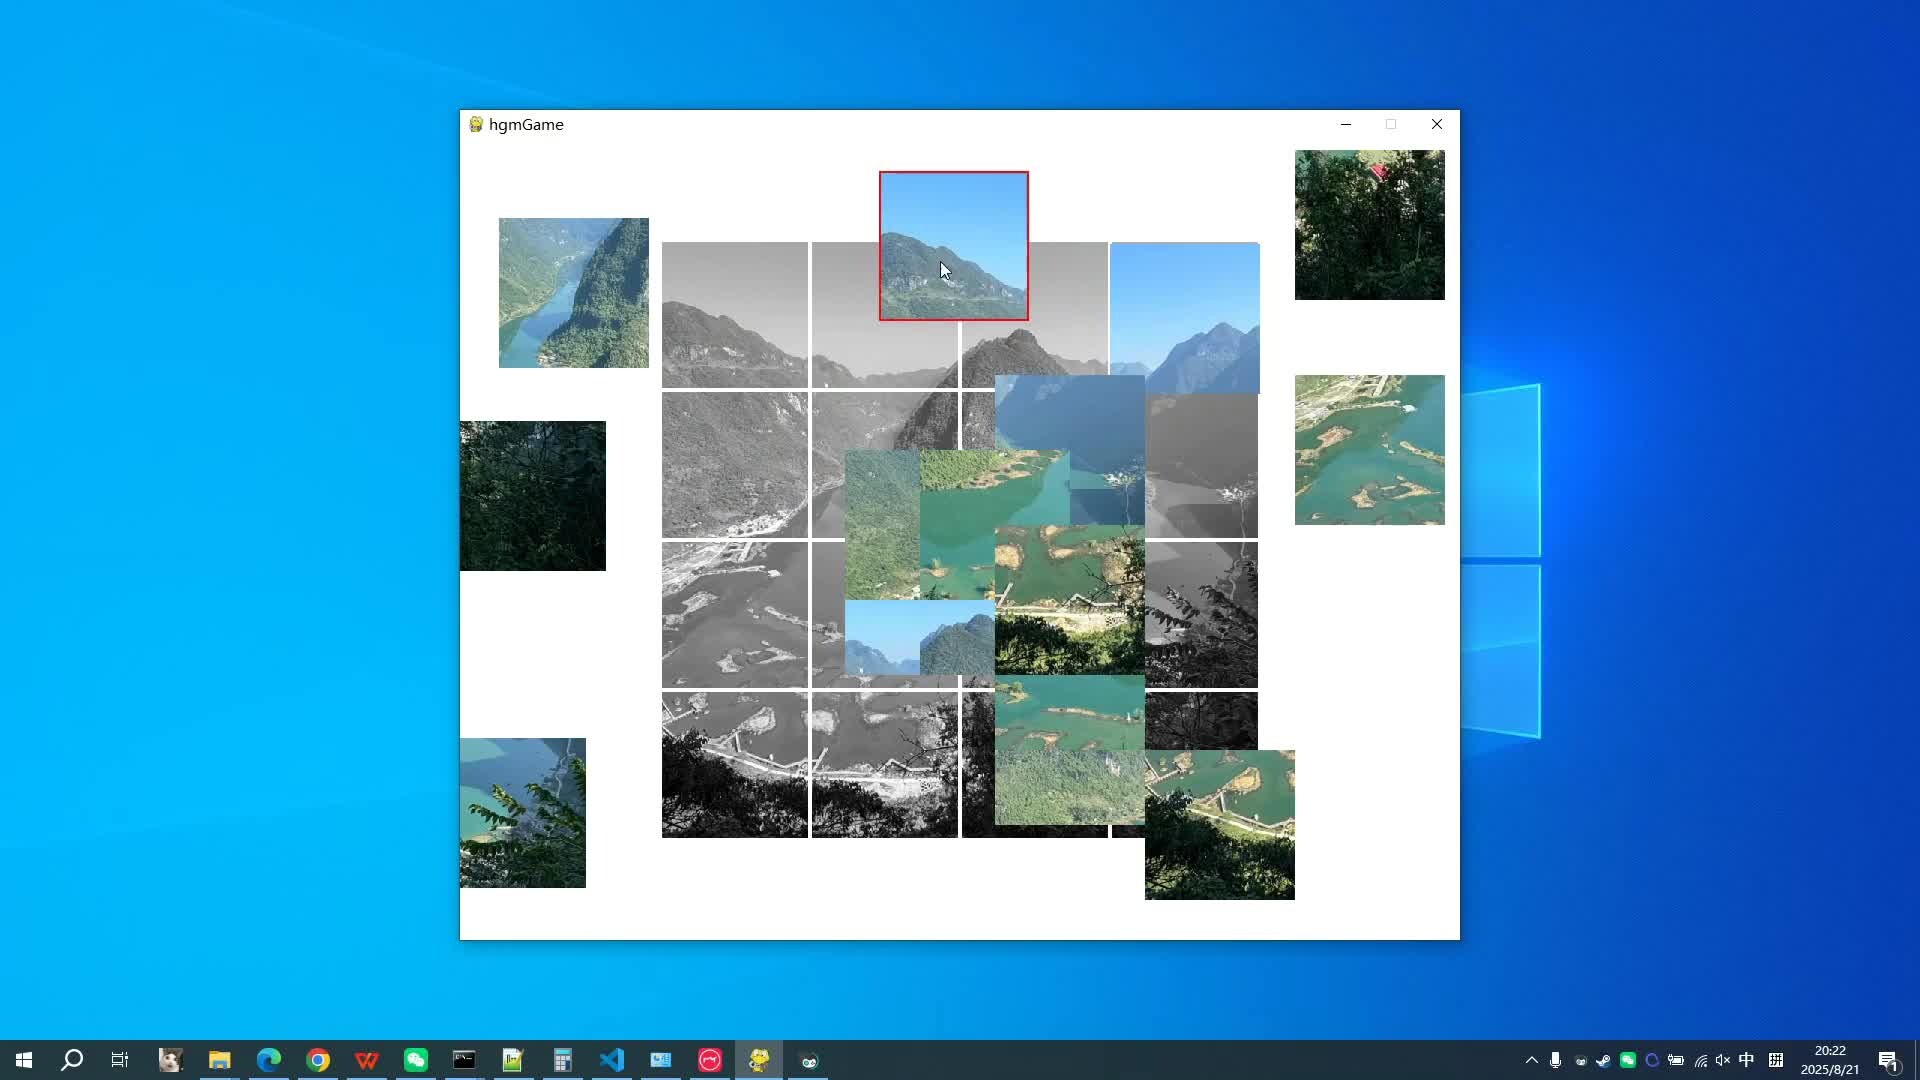Open File Explorer from the taskbar
Image resolution: width=1920 pixels, height=1080 pixels.
click(220, 1060)
